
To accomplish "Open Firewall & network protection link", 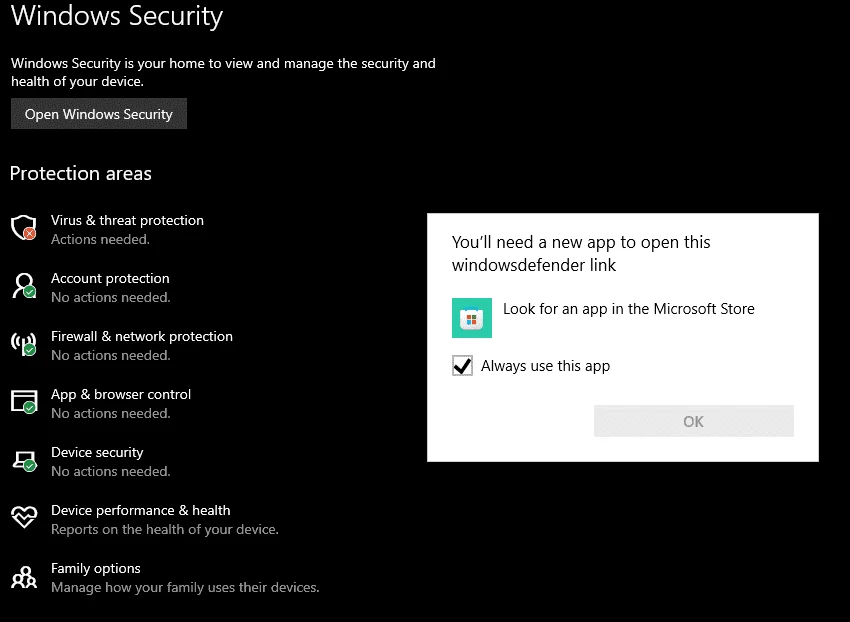I will coord(141,336).
